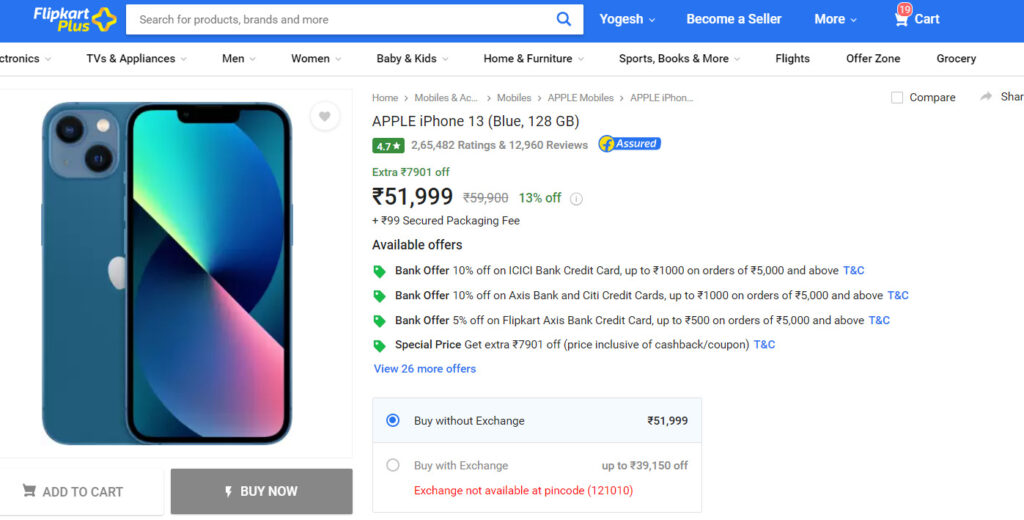Click the search magnifier icon
This screenshot has width=1024, height=520.
tap(564, 19)
